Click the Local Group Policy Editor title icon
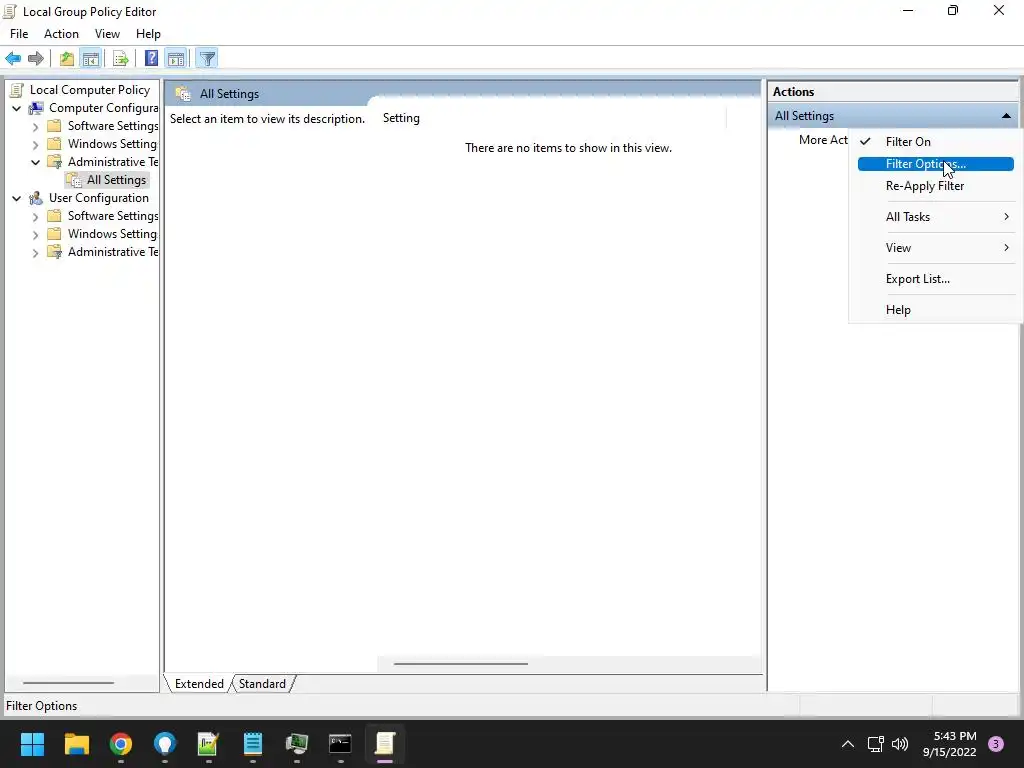Viewport: 1024px width, 768px height. tap(10, 11)
